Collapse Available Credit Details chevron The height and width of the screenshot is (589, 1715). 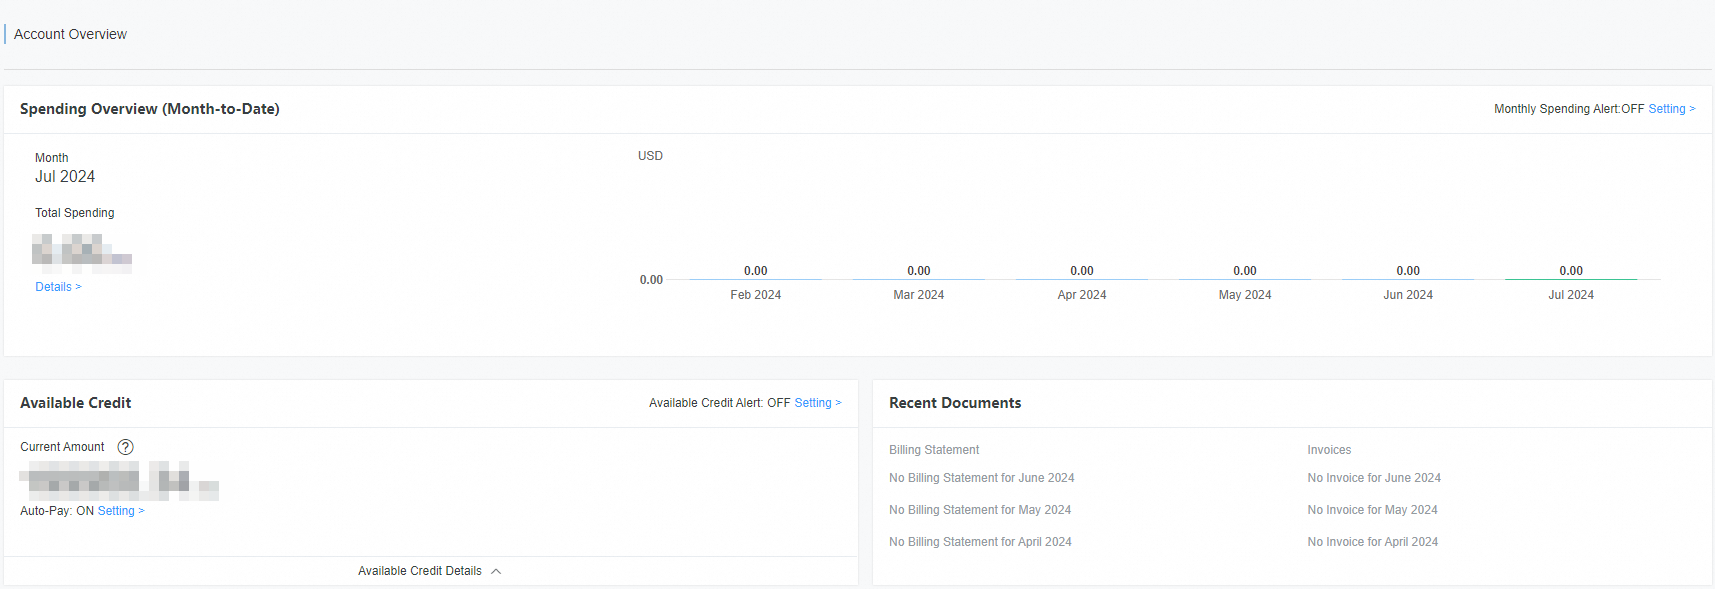[x=496, y=571]
